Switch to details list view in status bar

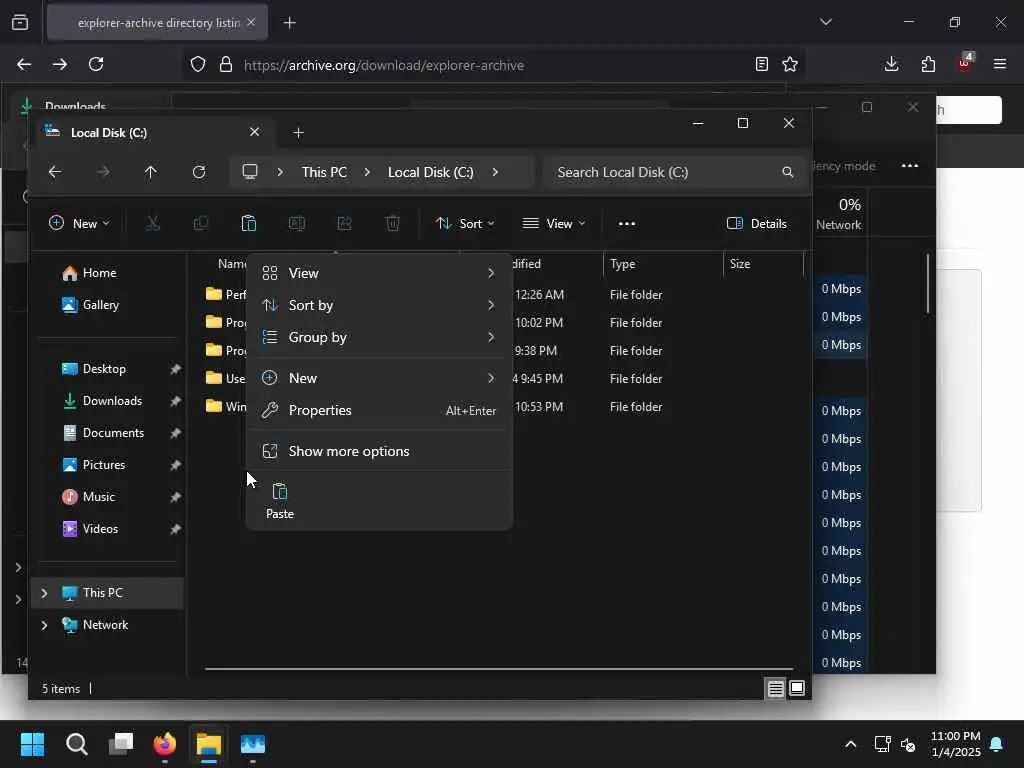click(775, 688)
